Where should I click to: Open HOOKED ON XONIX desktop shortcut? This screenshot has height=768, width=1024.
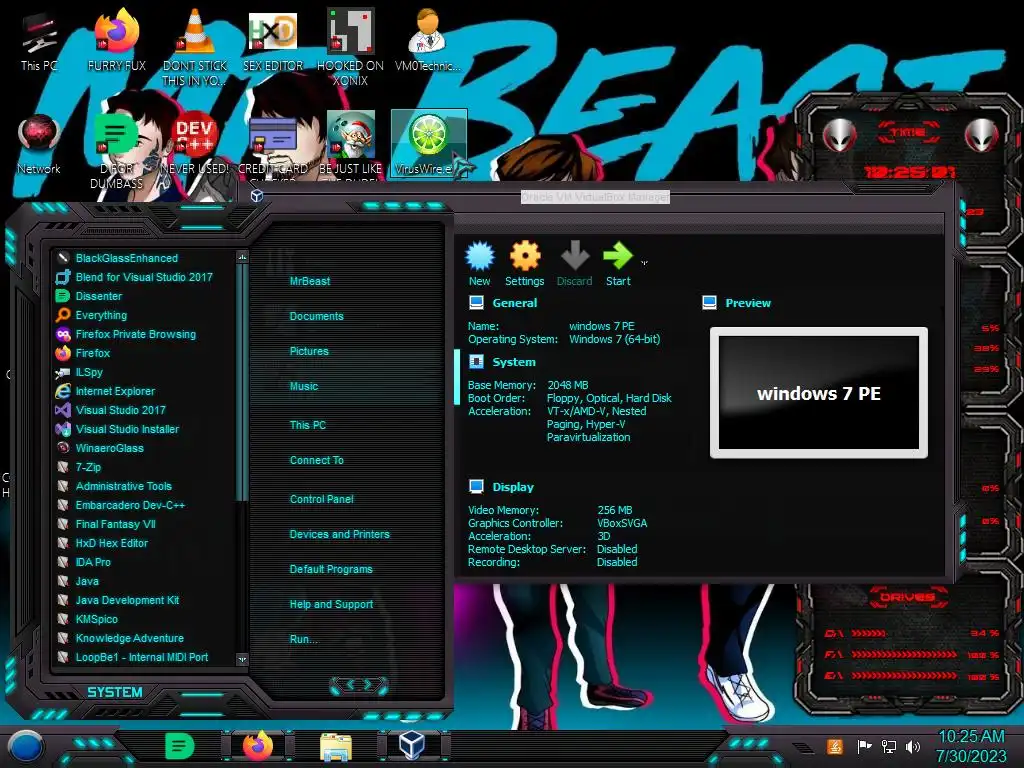pos(351,47)
